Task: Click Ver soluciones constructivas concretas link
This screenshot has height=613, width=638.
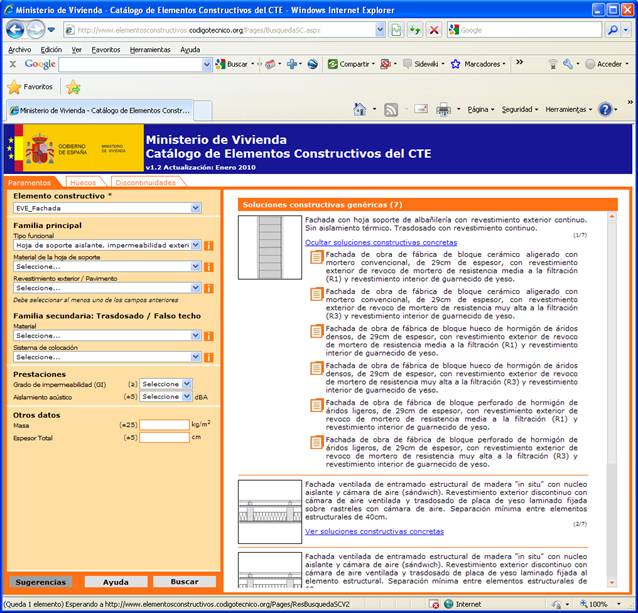Action: [374, 531]
